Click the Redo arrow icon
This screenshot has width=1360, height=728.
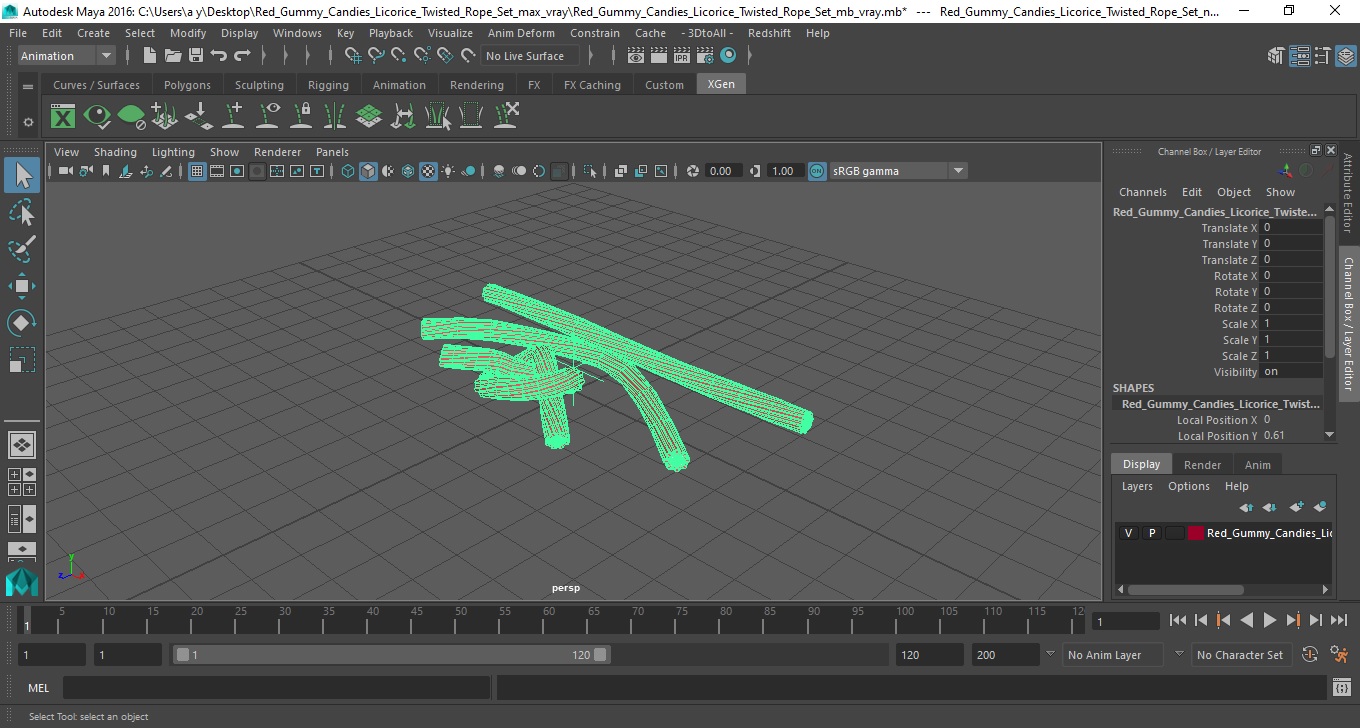click(x=242, y=56)
